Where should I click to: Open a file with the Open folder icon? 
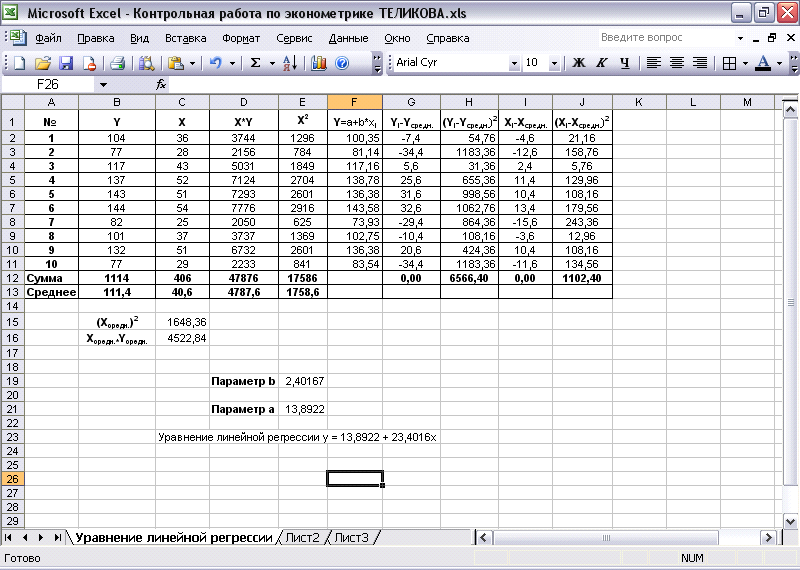43,63
